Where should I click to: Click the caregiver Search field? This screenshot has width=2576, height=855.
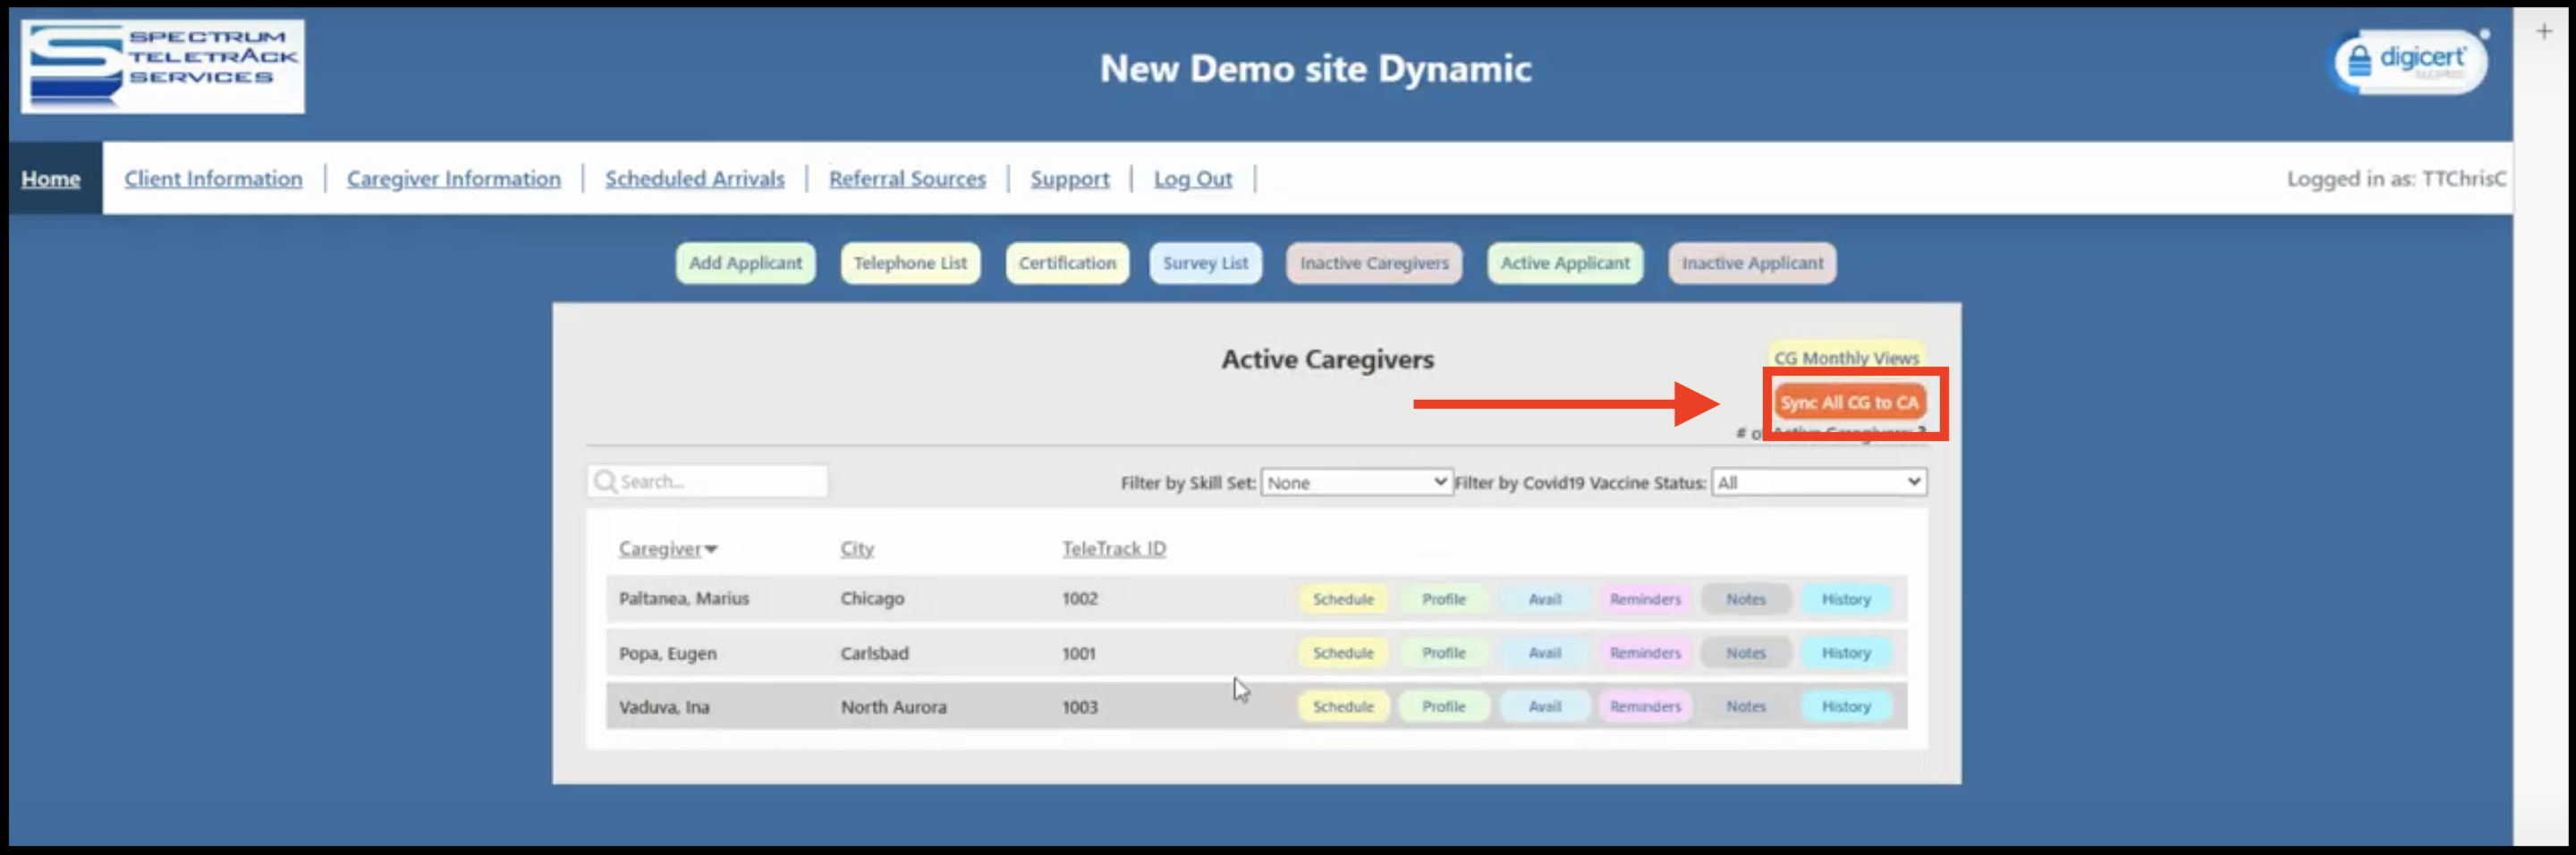[720, 482]
